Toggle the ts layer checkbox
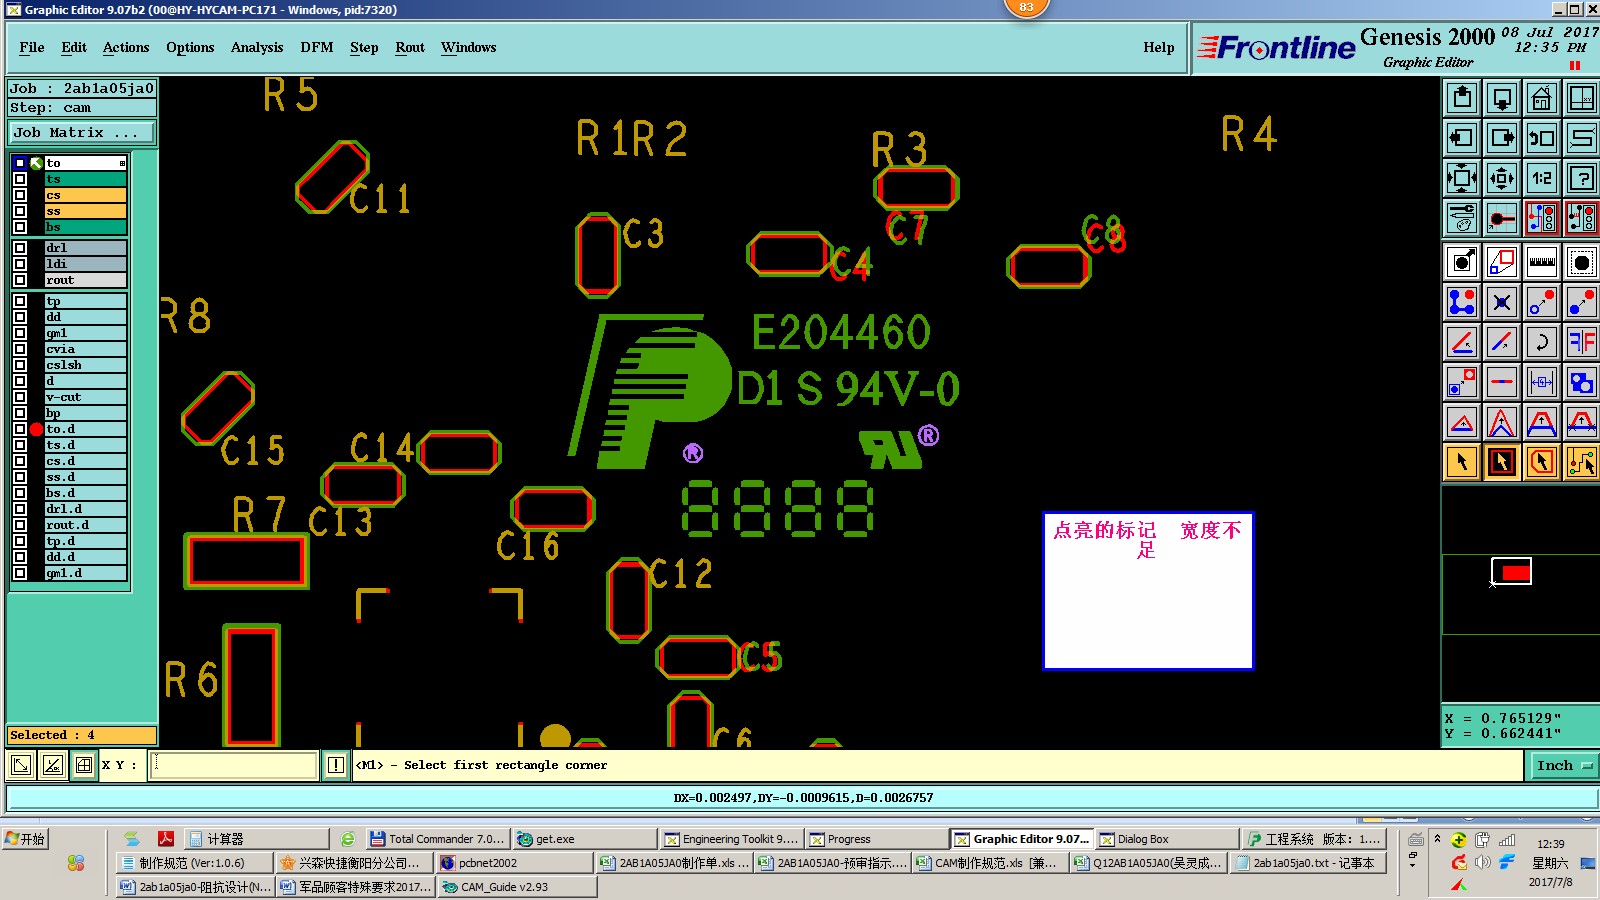The image size is (1600, 900). tap(20, 179)
